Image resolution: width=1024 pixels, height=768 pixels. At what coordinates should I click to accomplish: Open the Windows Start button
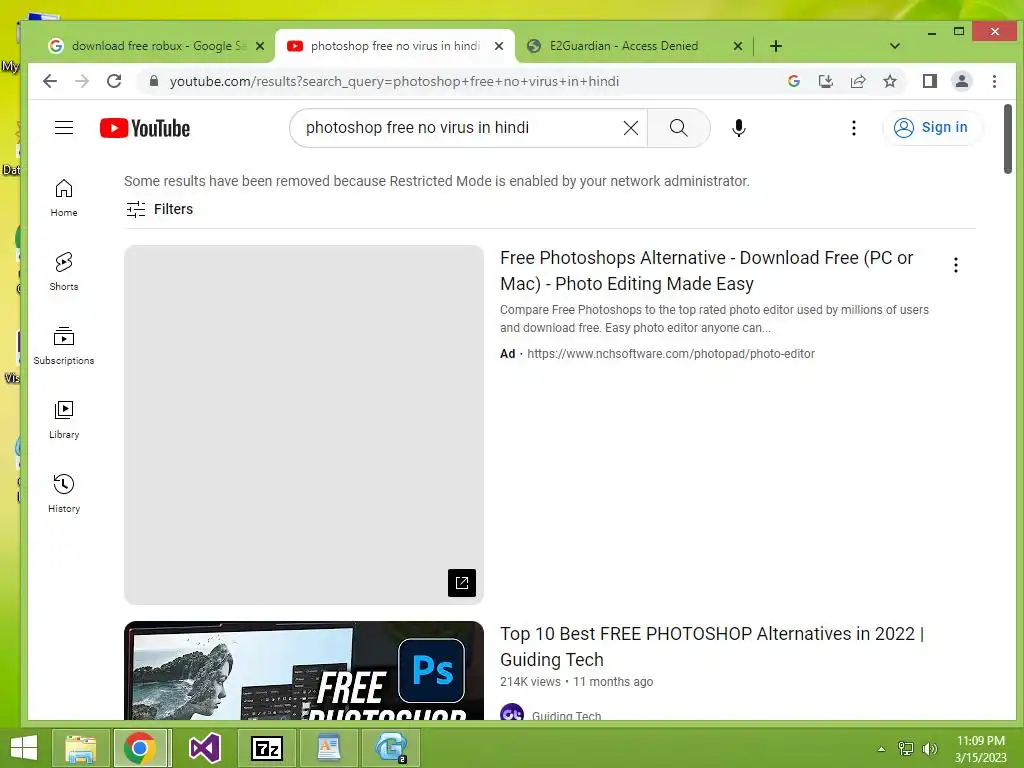coord(24,748)
